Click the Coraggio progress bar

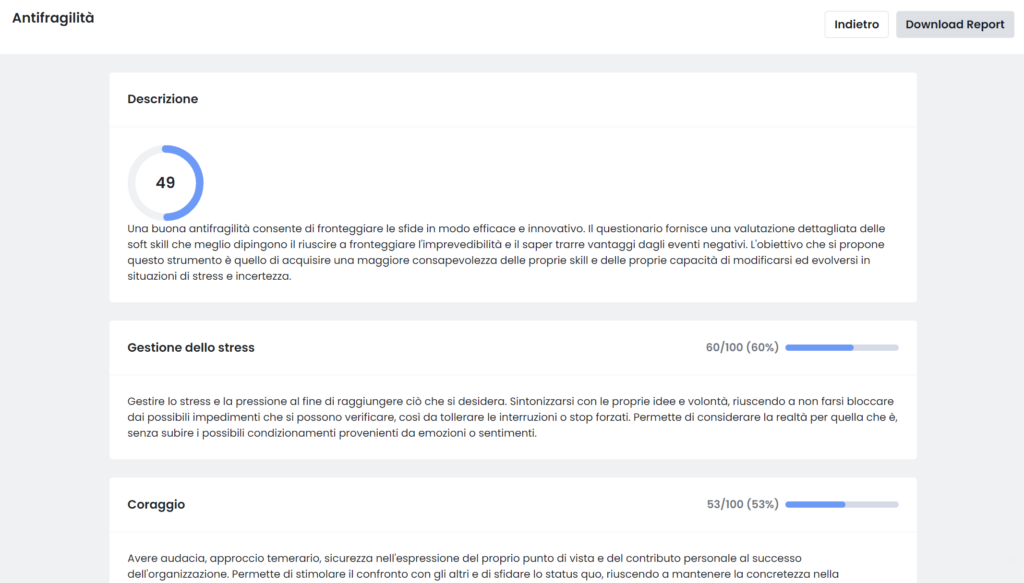[842, 504]
